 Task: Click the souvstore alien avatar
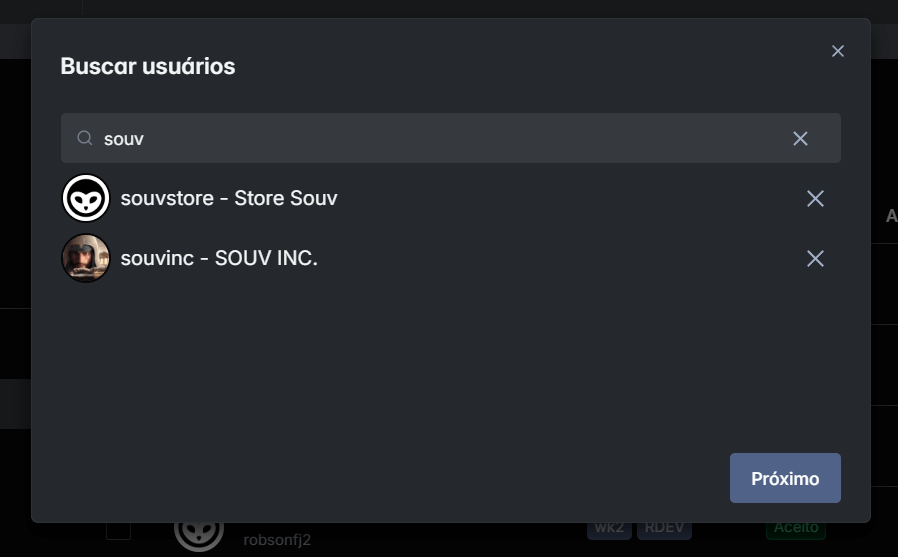86,199
